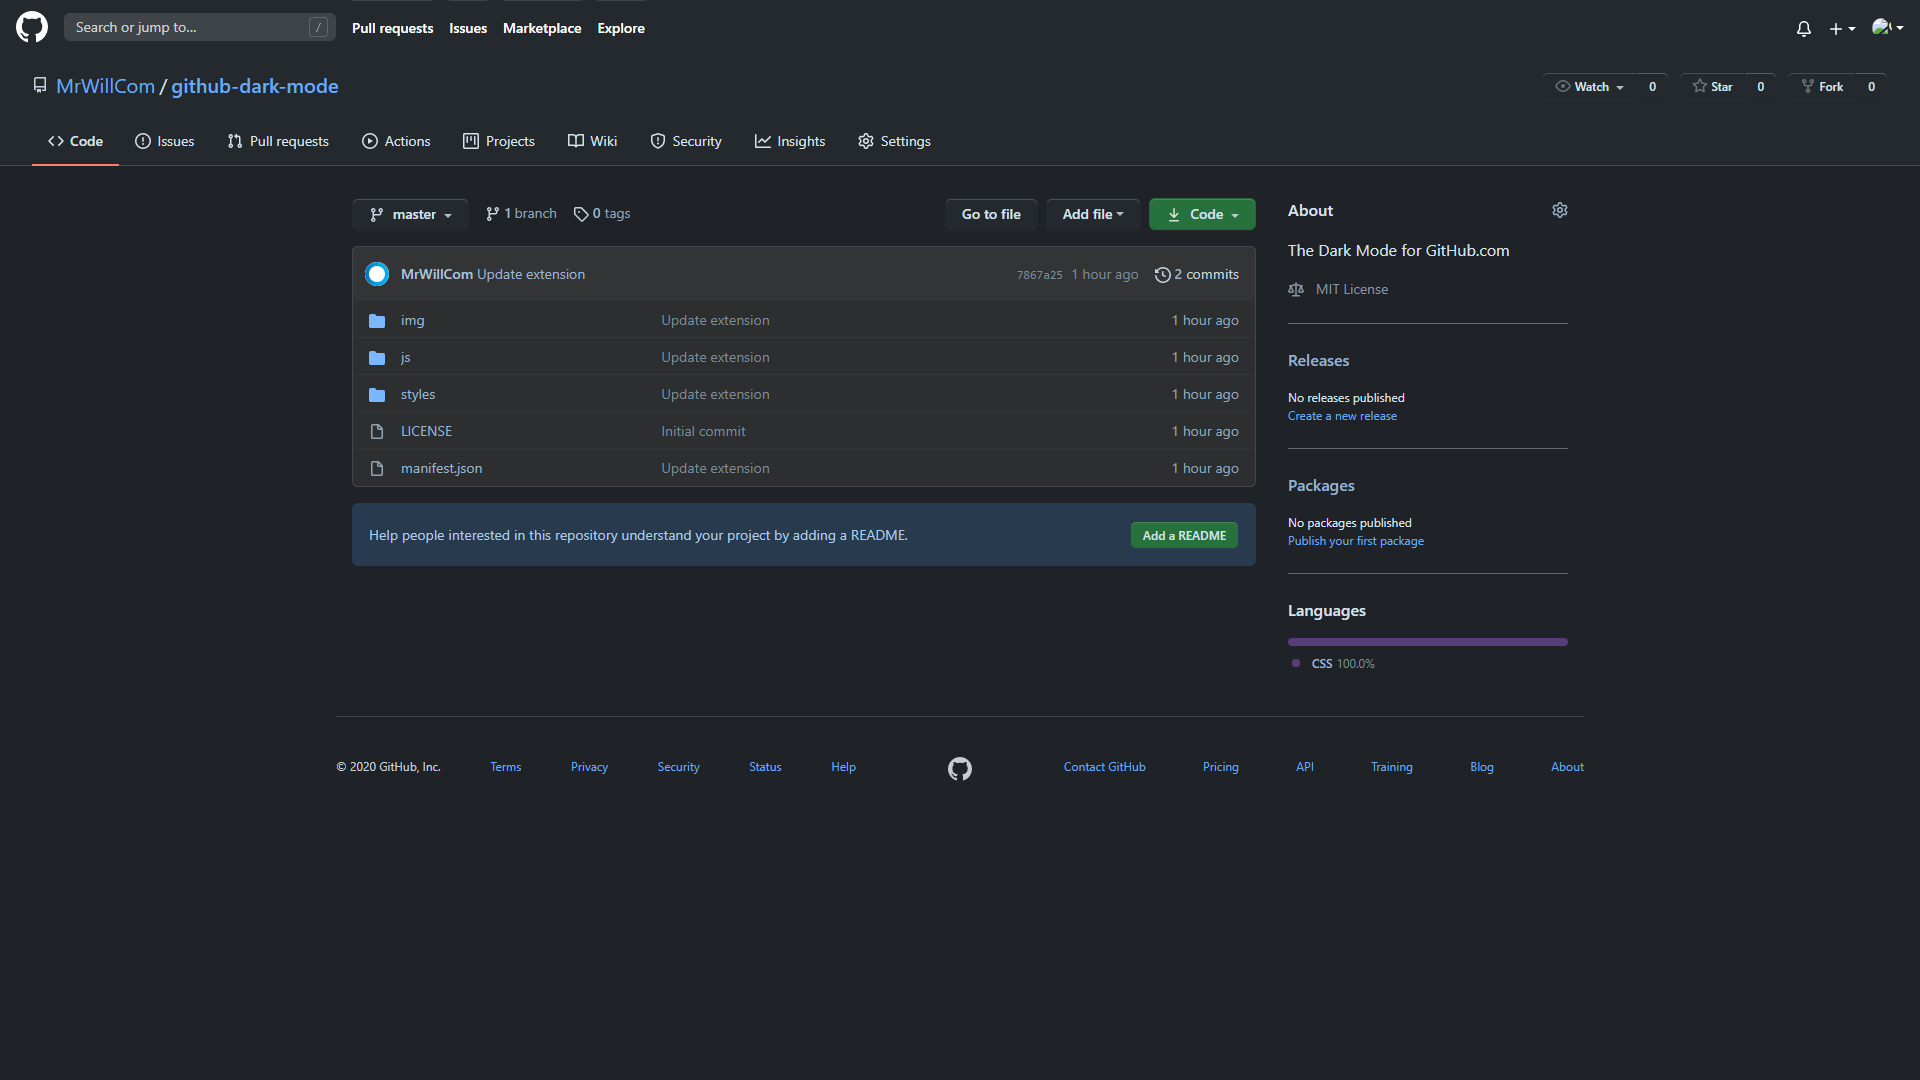Click the commit history clock icon
This screenshot has width=1920, height=1080.
pyautogui.click(x=1160, y=274)
